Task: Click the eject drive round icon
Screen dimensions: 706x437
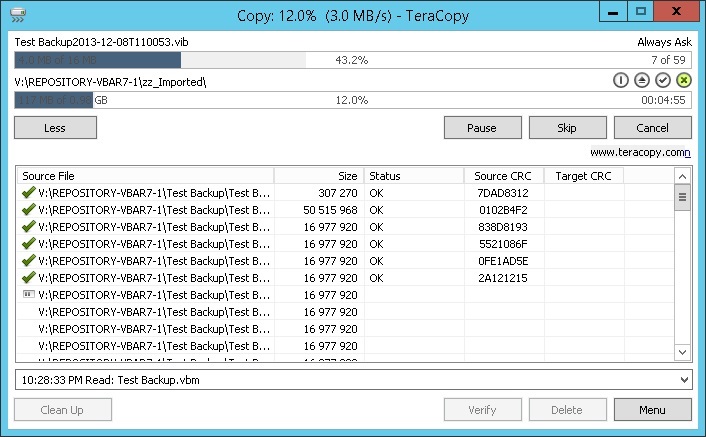Action: click(642, 80)
